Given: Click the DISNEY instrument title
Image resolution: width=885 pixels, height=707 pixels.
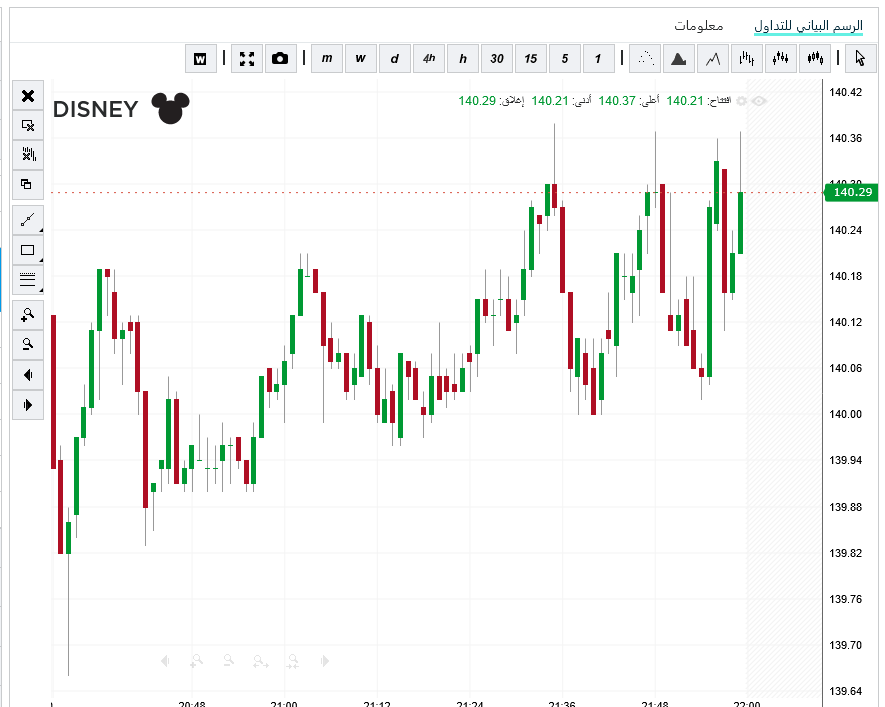Looking at the screenshot, I should point(95,109).
